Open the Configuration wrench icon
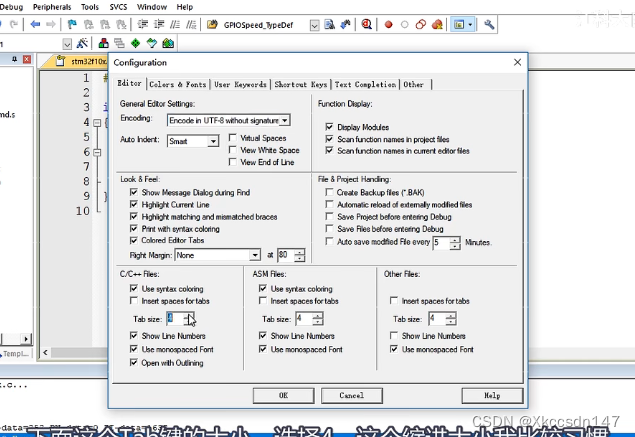635x437 pixels. [489, 25]
